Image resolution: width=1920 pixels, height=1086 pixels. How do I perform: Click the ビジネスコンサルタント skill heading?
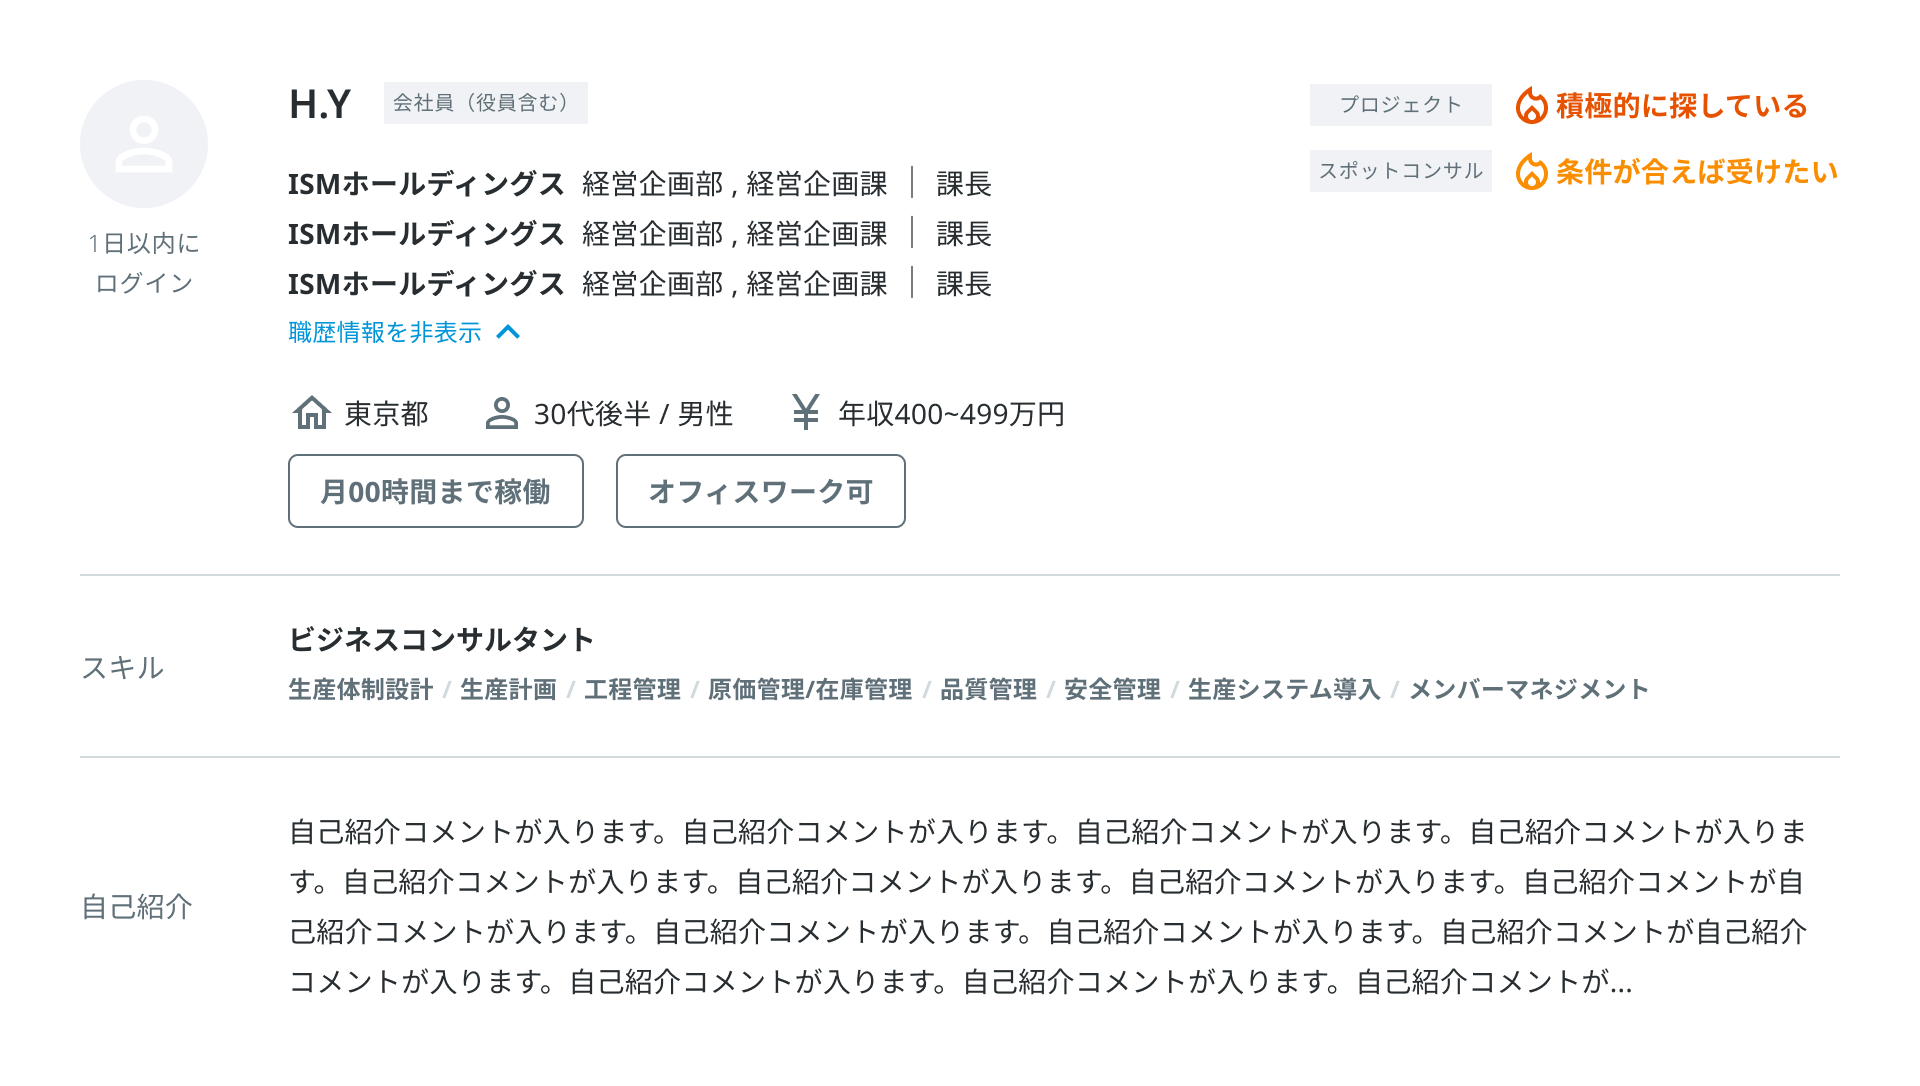(x=441, y=639)
